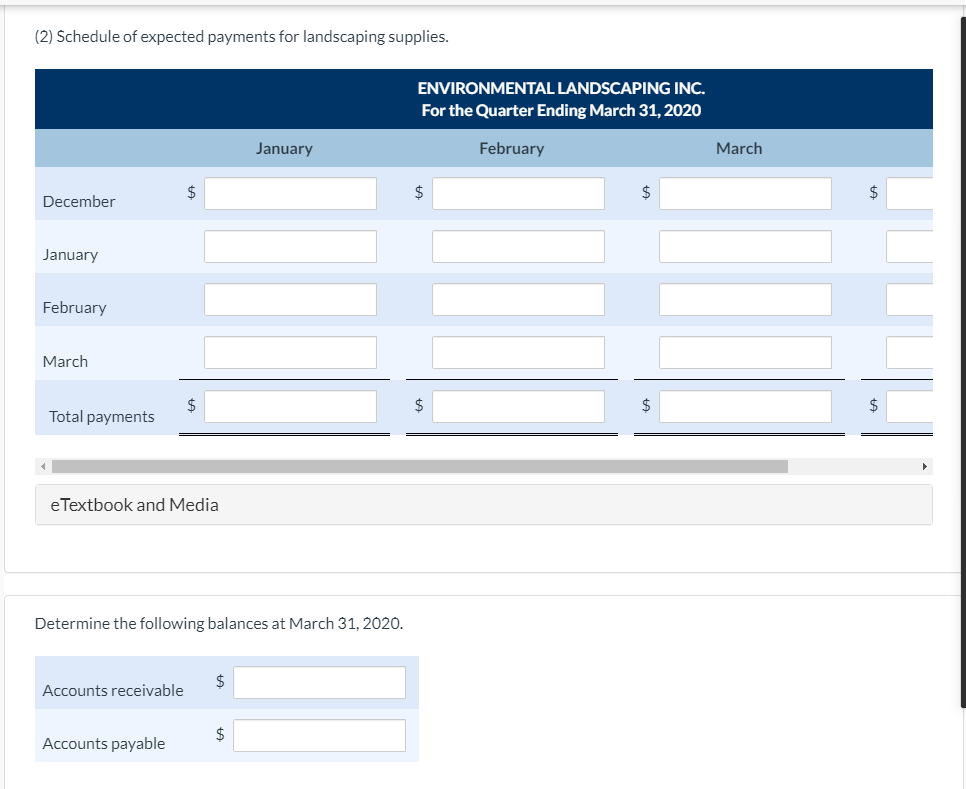Select the January row February column field
Screen dimensions: 966x789
click(x=518, y=246)
